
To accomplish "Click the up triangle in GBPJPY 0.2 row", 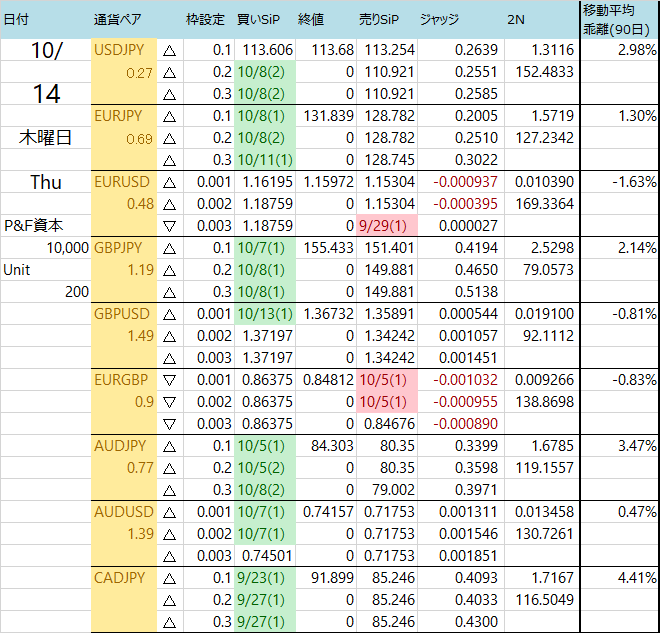I will coord(169,271).
